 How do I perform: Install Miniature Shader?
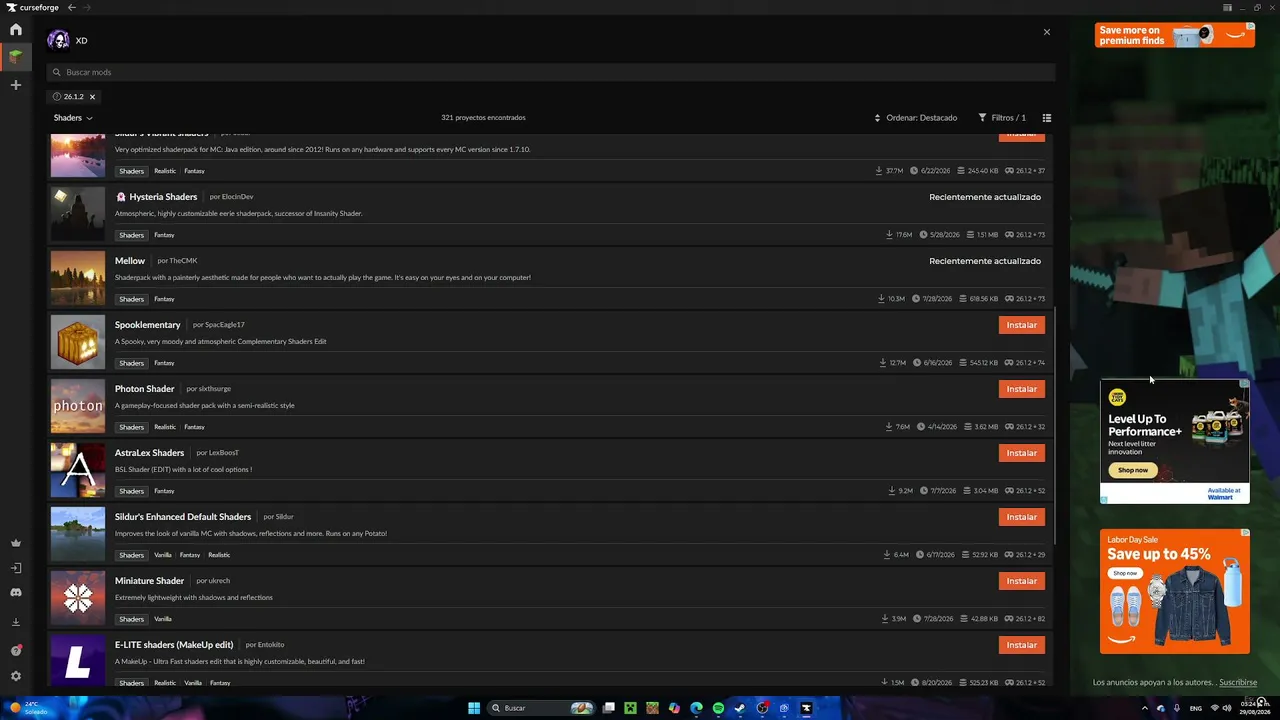(1021, 581)
